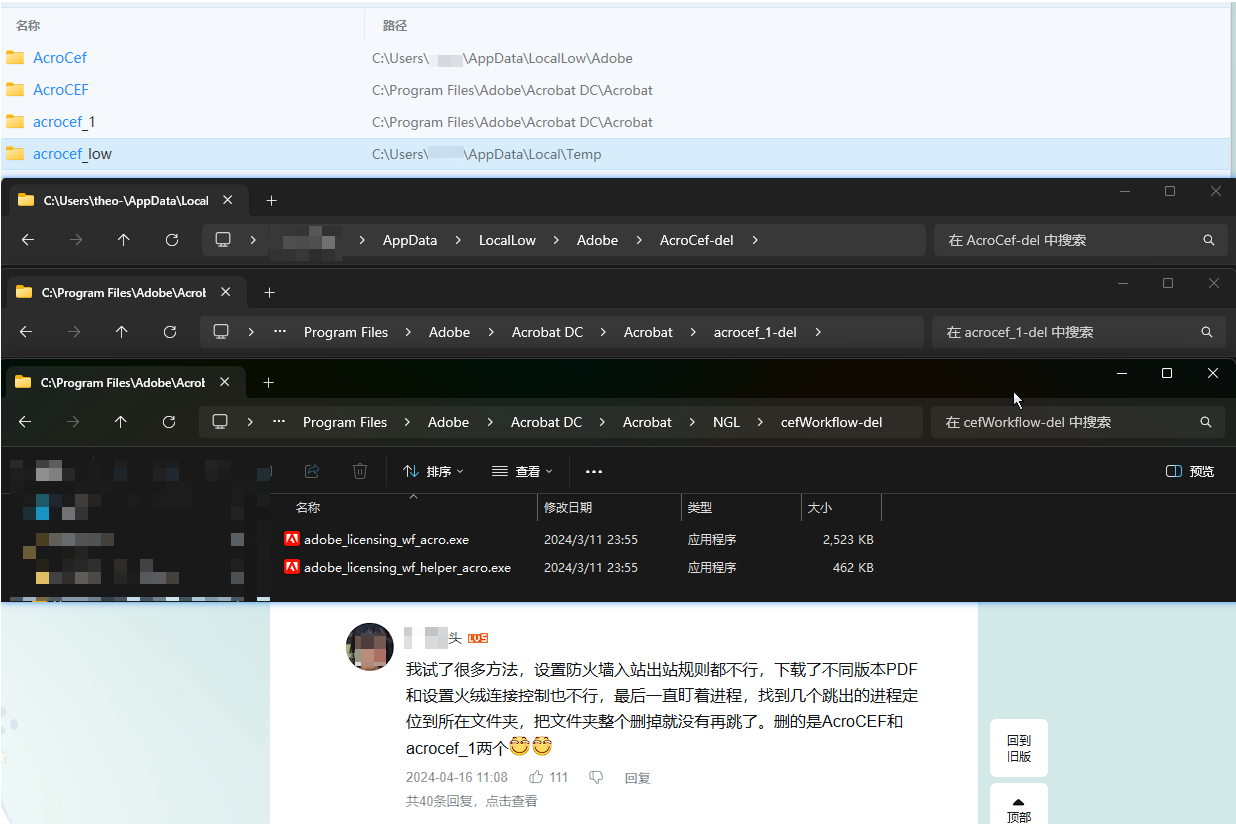This screenshot has width=1236, height=828.
Task: Open the AcroCef folder in search results
Action: tap(60, 58)
